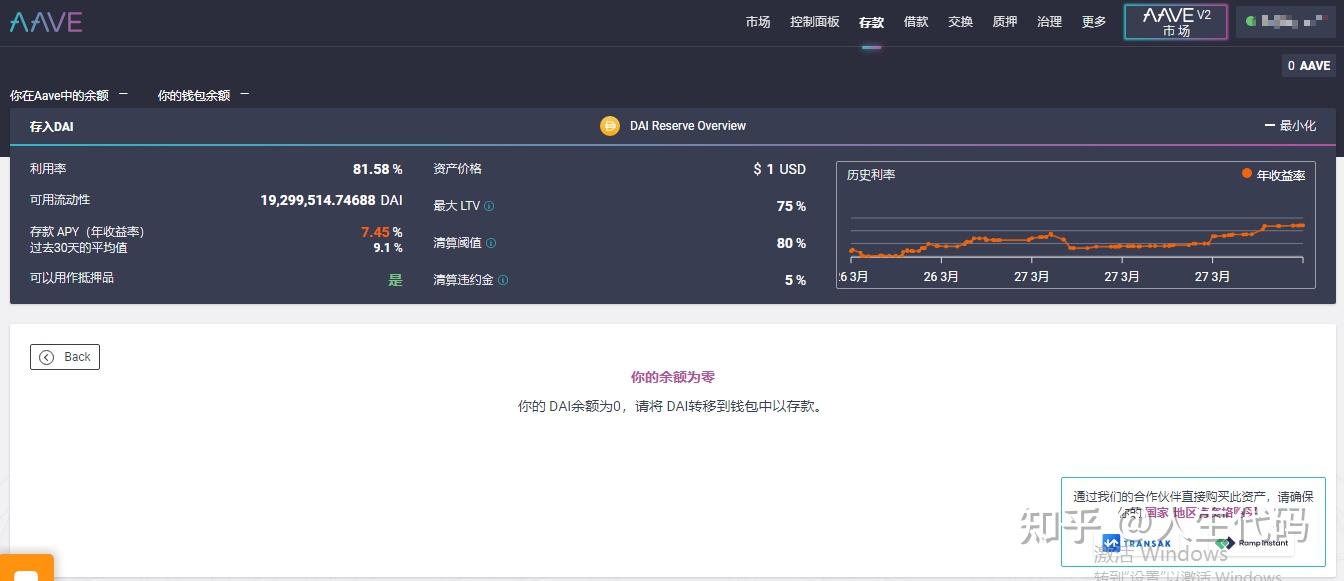Click the 5 % liquidation penalty value
Screen dimensions: 1344x581
click(x=795, y=280)
